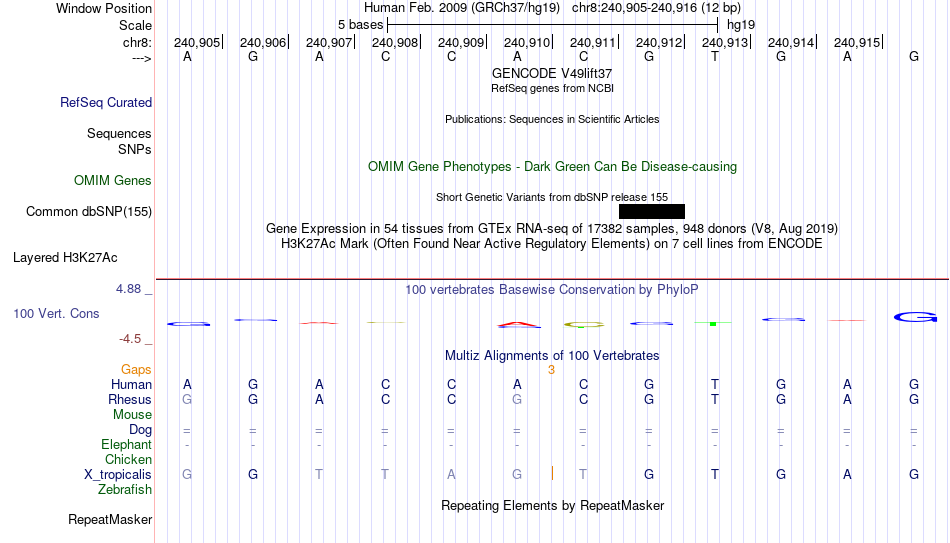Click the 240,913 ruler position
Image resolution: width=950 pixels, height=543 pixels.
[x=725, y=42]
